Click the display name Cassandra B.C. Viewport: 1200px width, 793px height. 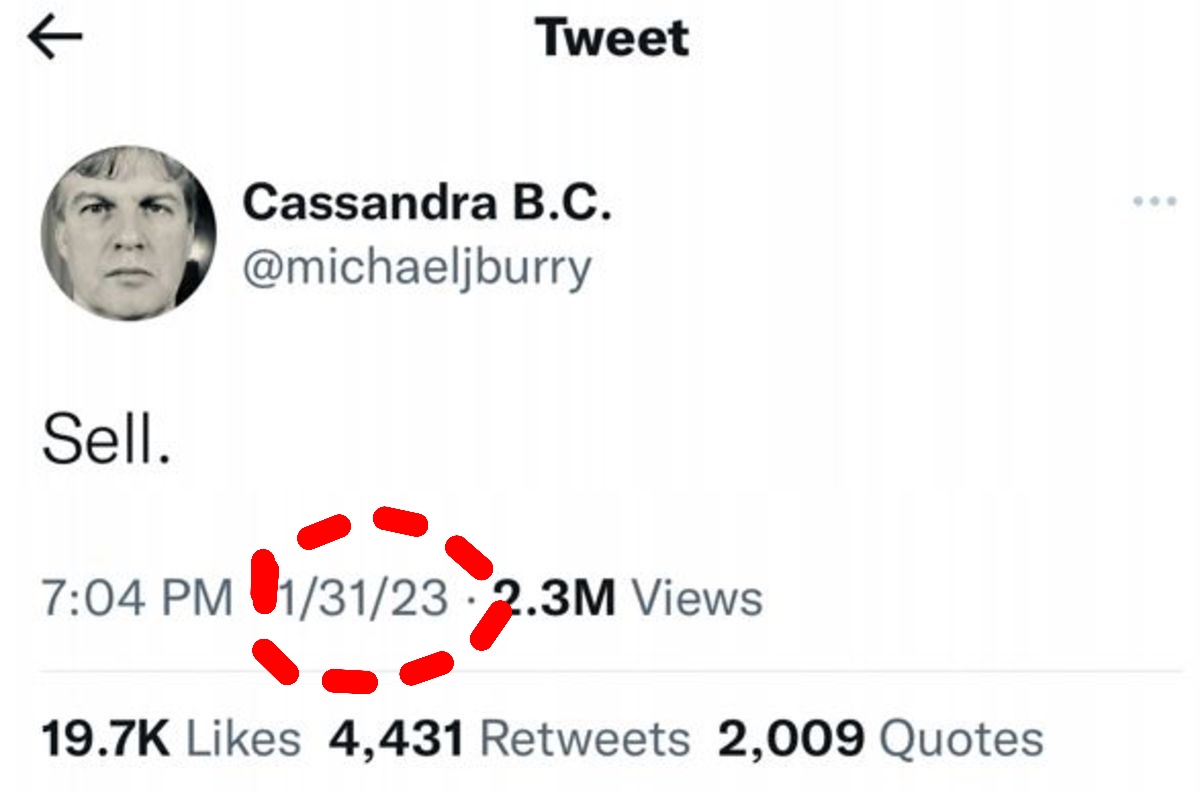426,203
